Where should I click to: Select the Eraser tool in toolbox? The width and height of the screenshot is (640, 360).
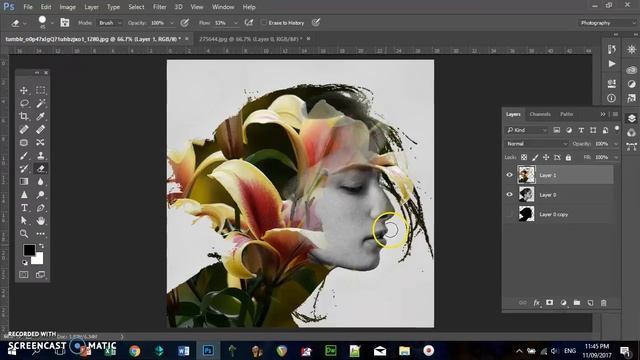(40, 169)
